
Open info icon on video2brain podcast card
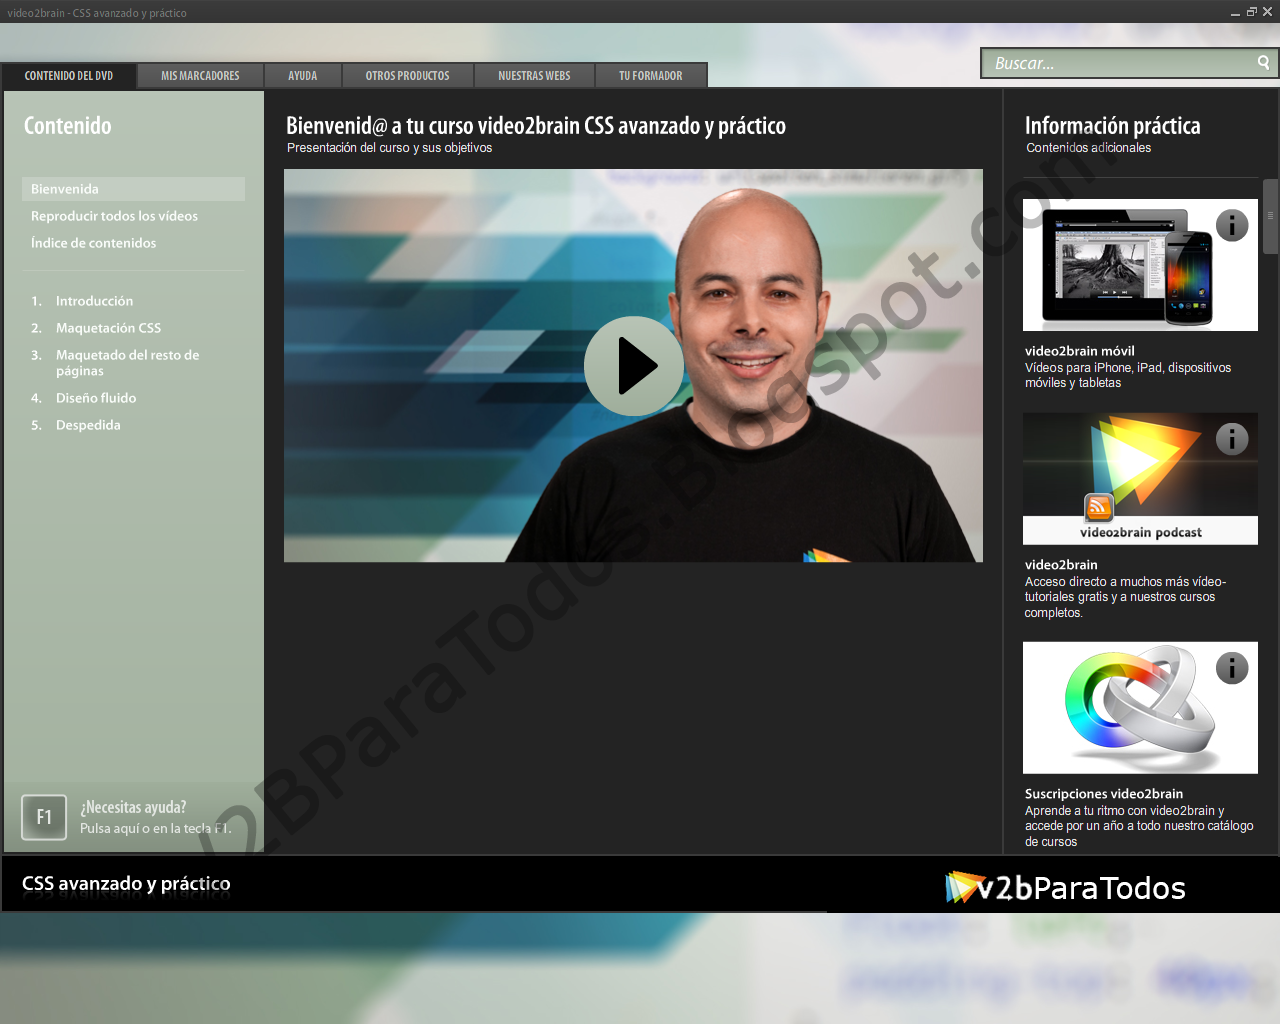(1232, 439)
